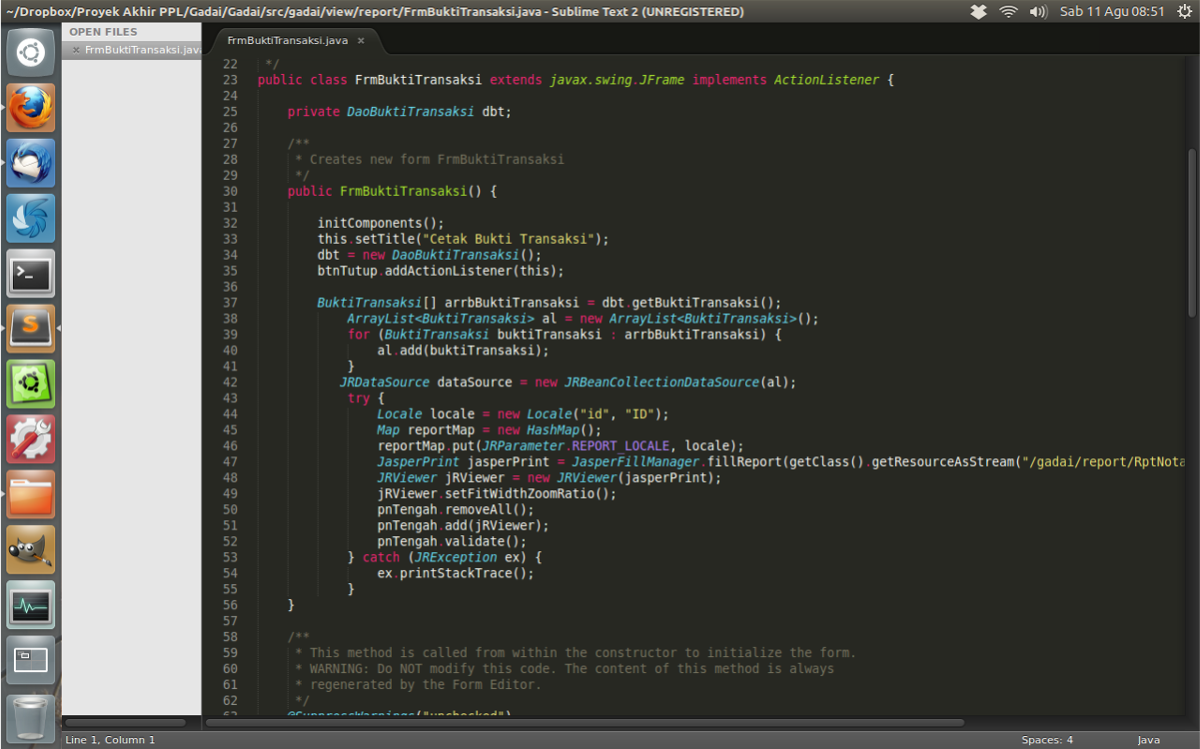Screen dimensions: 1200x749
Task: Click the Sublime Text launcher icon
Action: point(31,328)
